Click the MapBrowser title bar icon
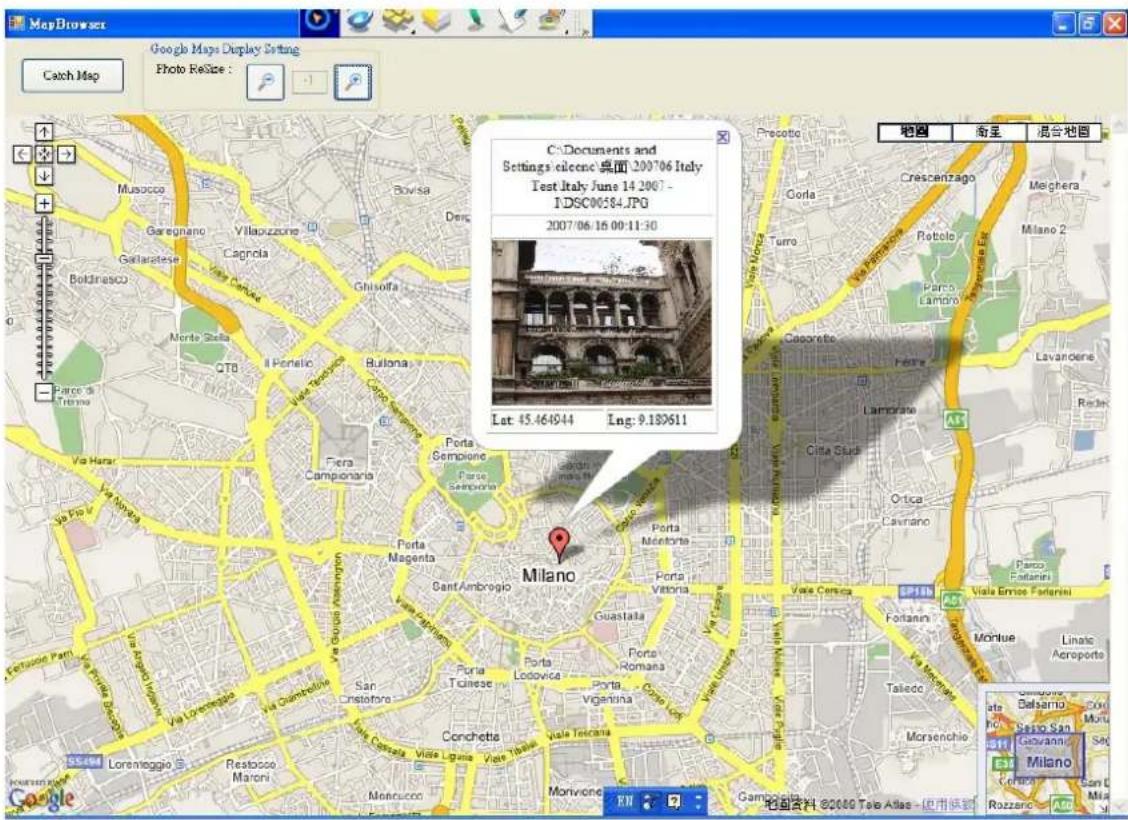The image size is (1128, 820). click(16, 23)
